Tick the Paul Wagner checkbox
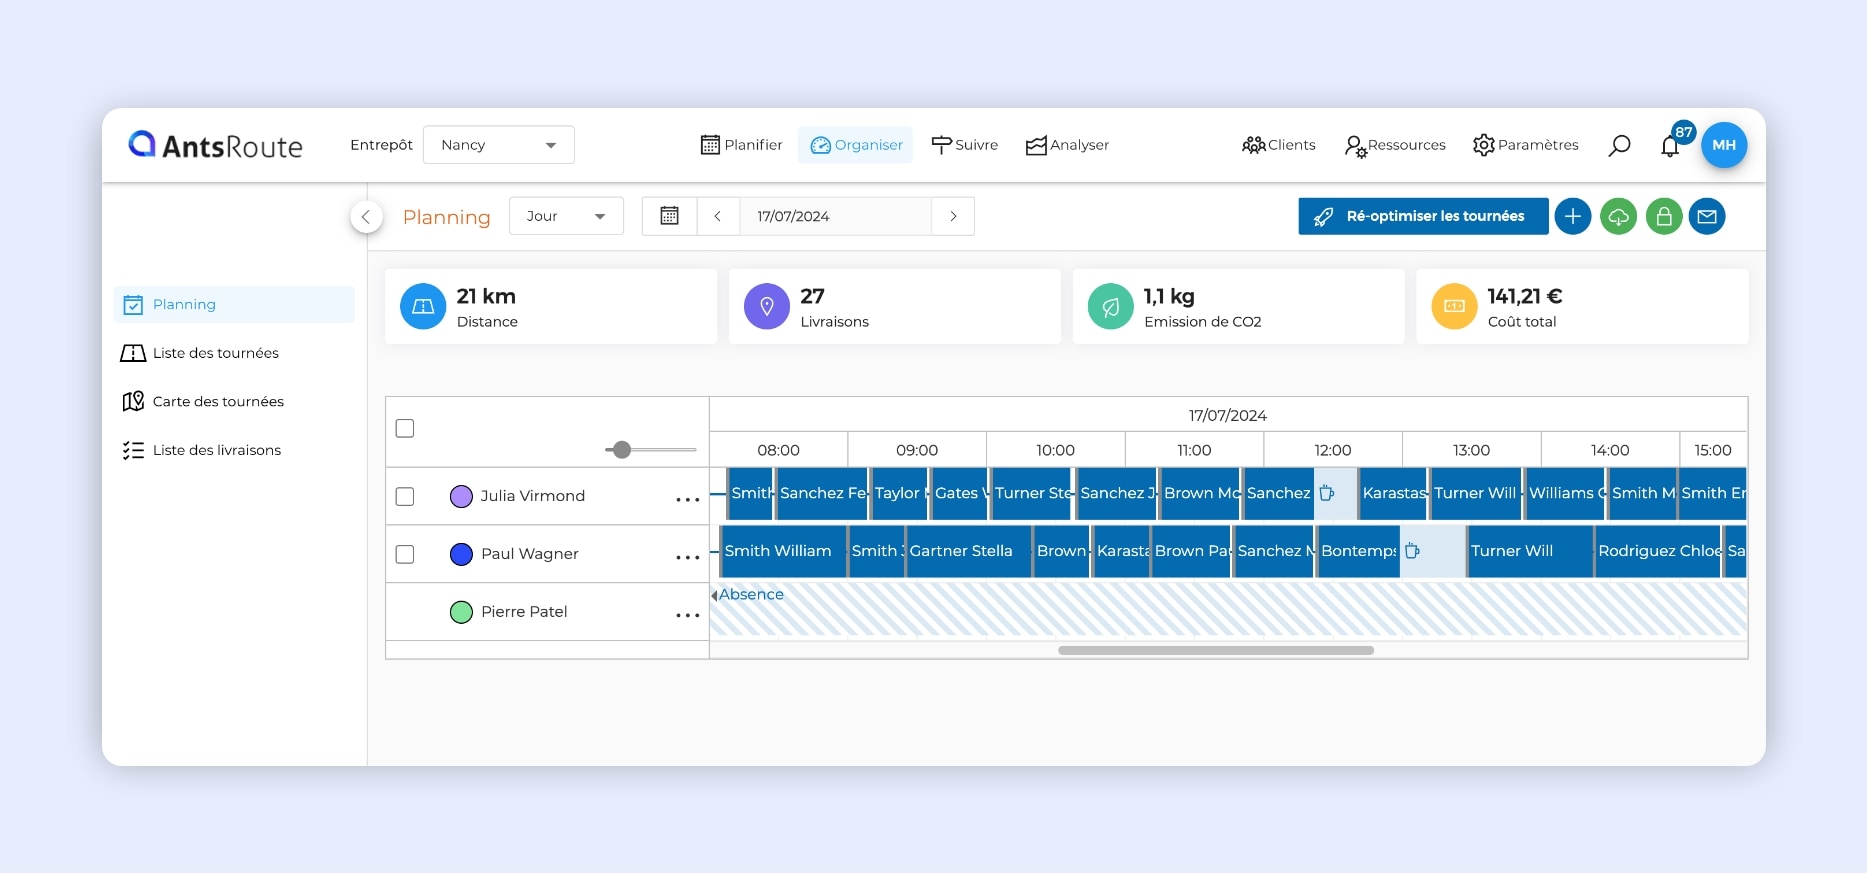The image size is (1867, 874). click(405, 554)
